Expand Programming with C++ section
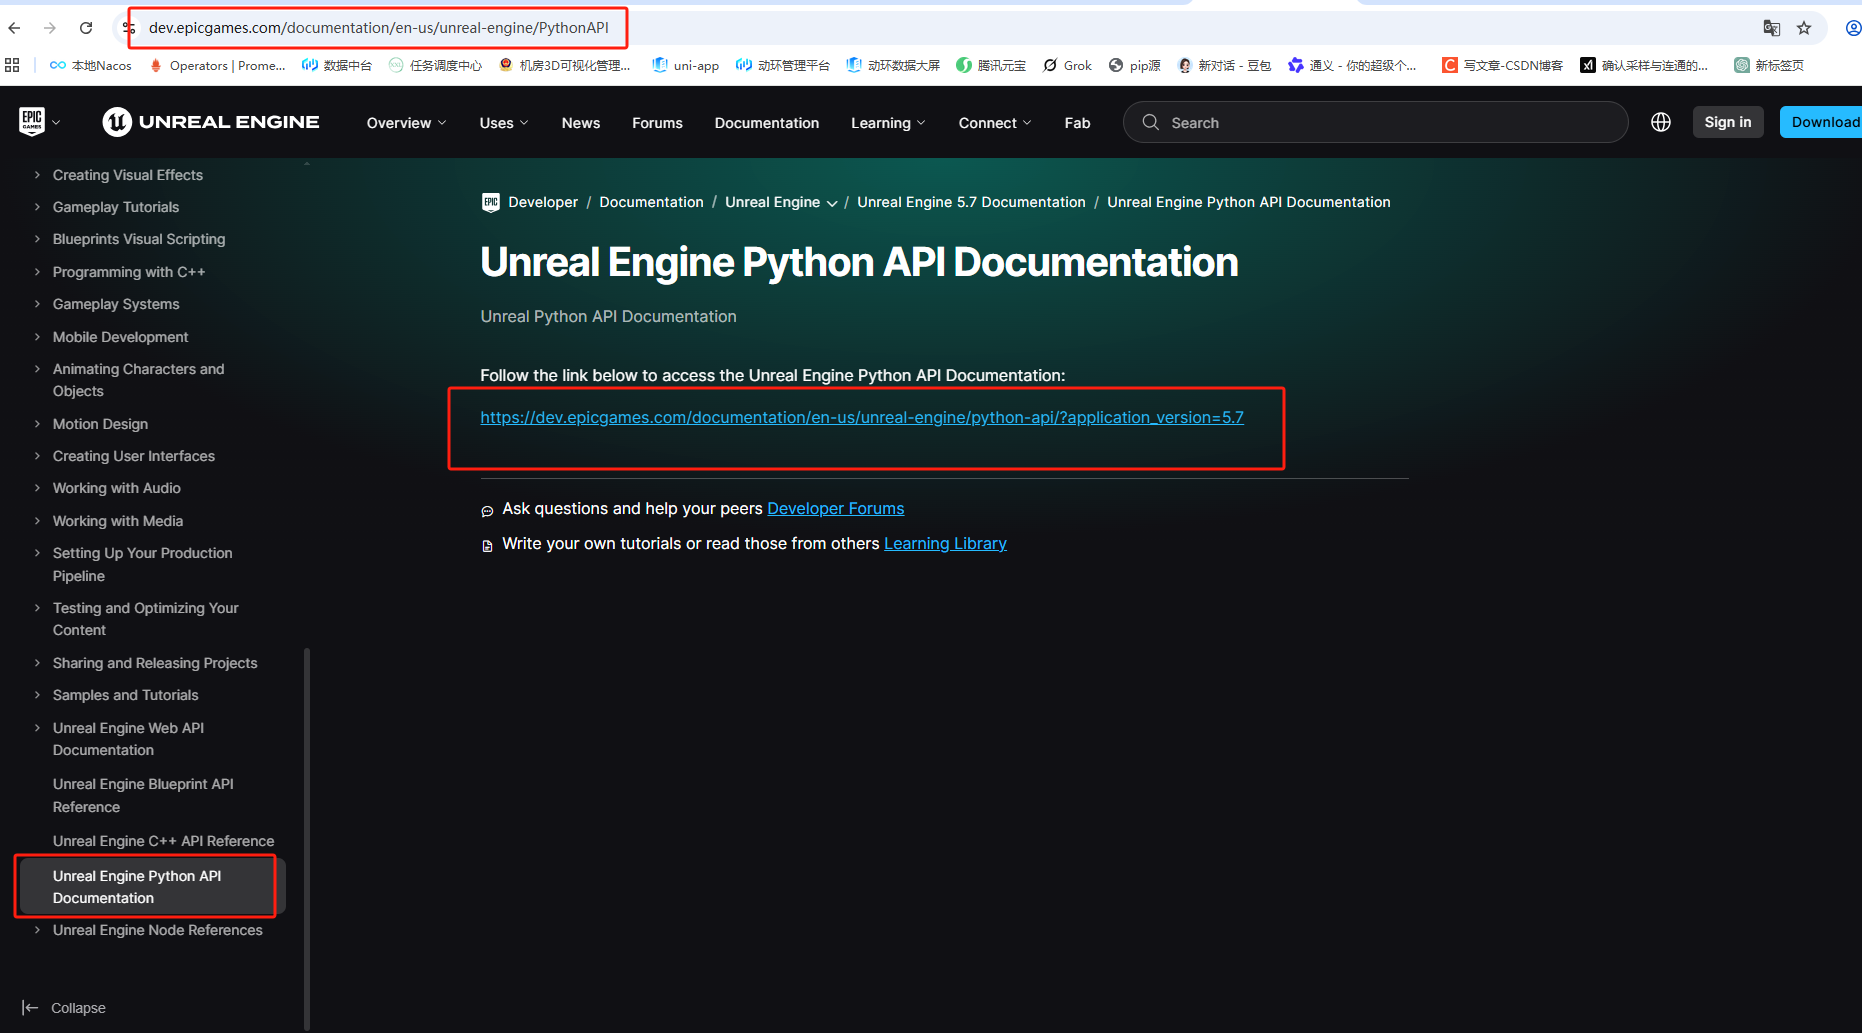 (37, 272)
